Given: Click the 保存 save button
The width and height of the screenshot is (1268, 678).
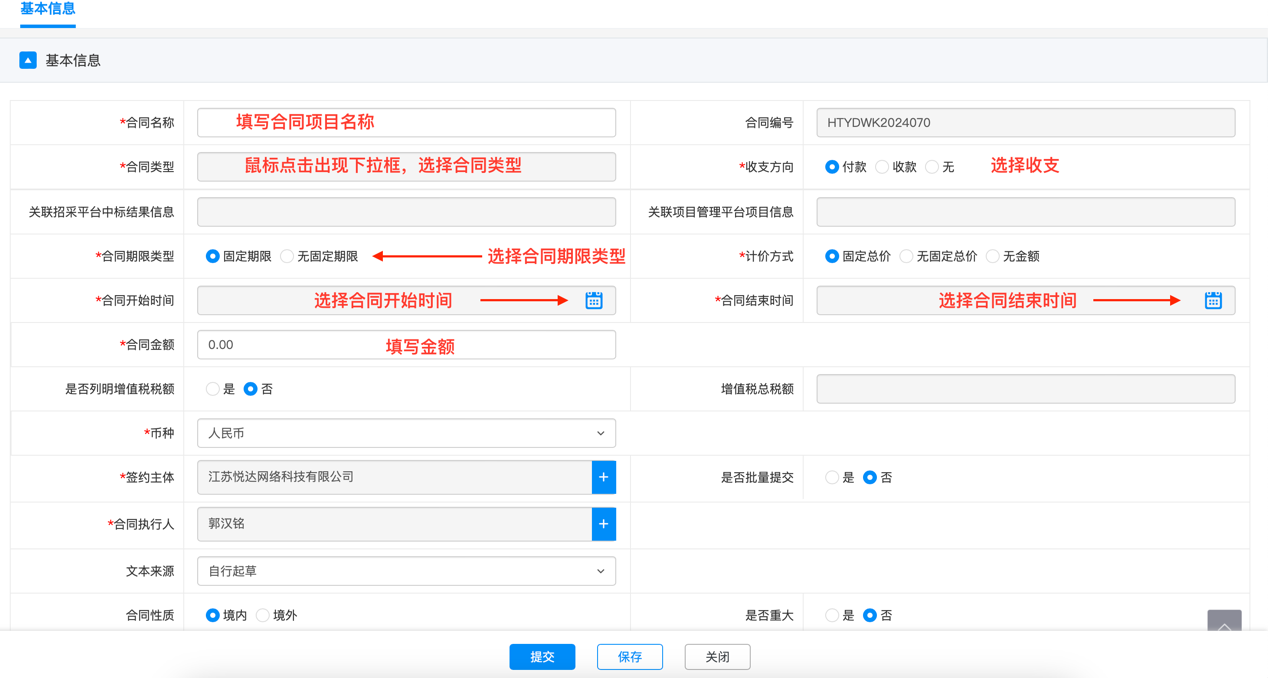Looking at the screenshot, I should coord(629,656).
